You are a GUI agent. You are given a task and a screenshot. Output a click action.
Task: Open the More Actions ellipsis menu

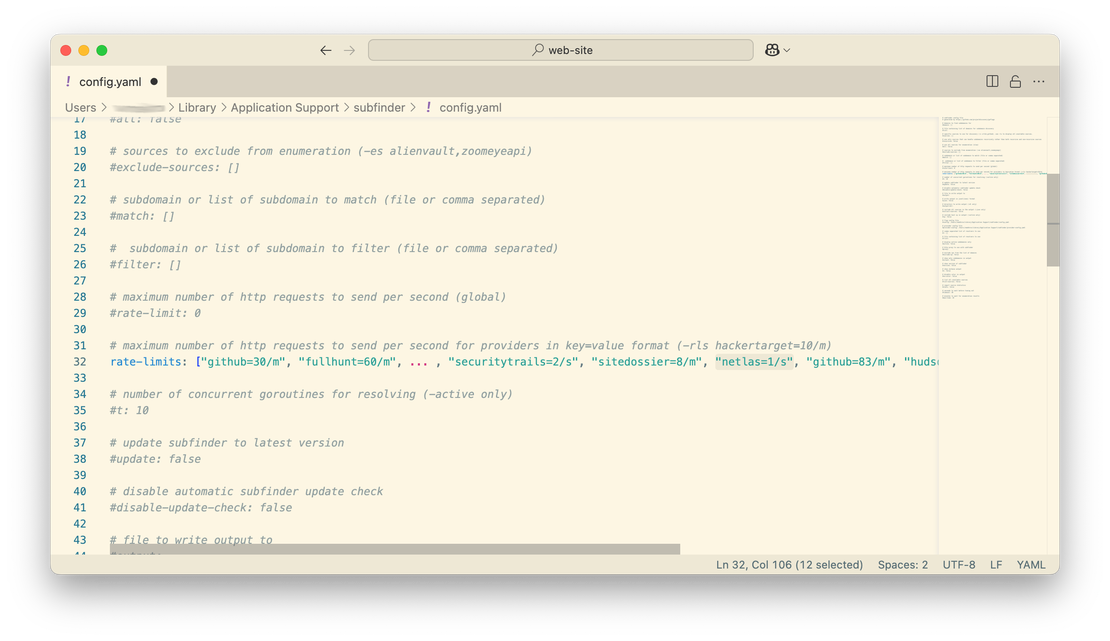1039,82
